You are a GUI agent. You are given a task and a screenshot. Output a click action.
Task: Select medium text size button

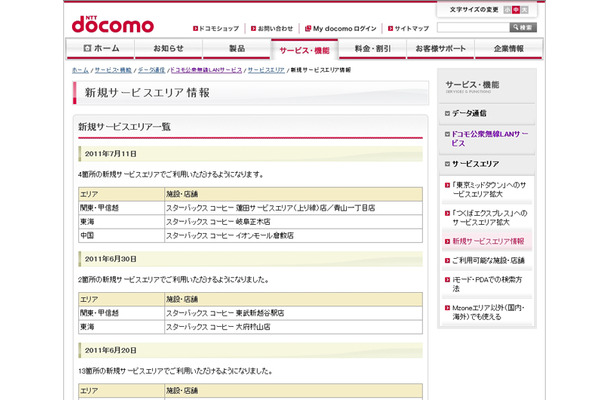(x=516, y=10)
